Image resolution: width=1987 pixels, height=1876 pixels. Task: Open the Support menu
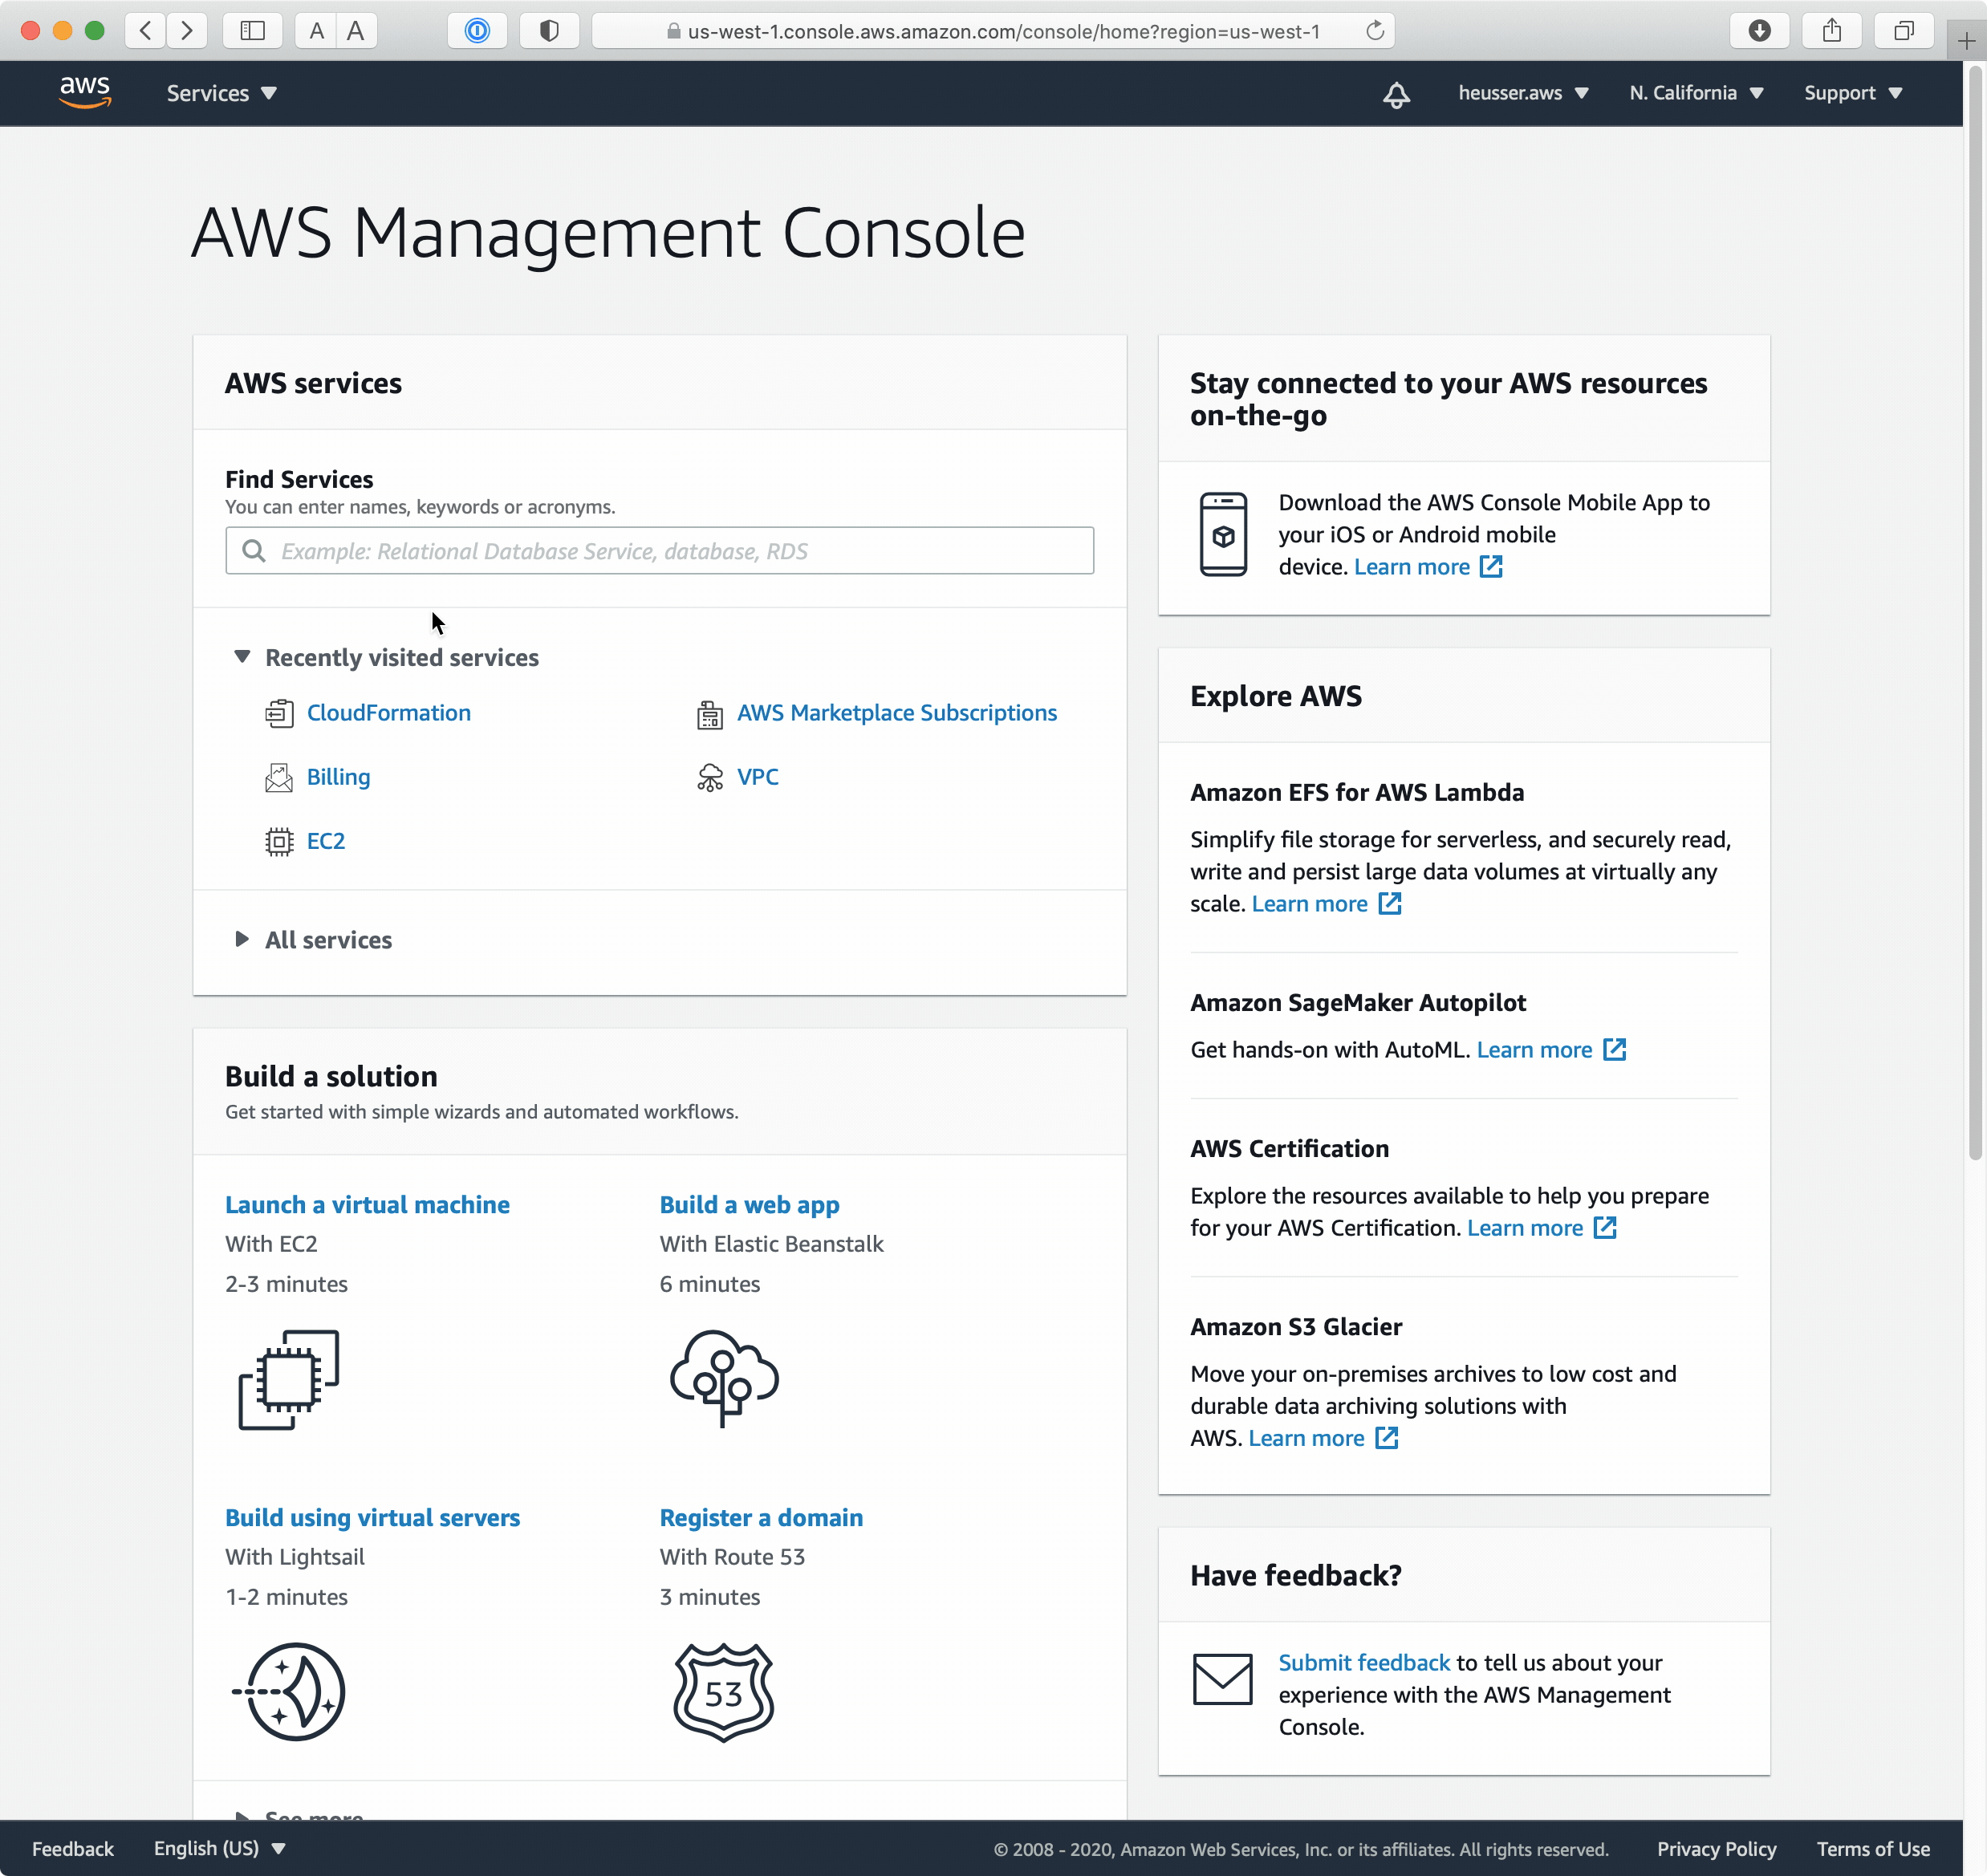pos(1852,93)
